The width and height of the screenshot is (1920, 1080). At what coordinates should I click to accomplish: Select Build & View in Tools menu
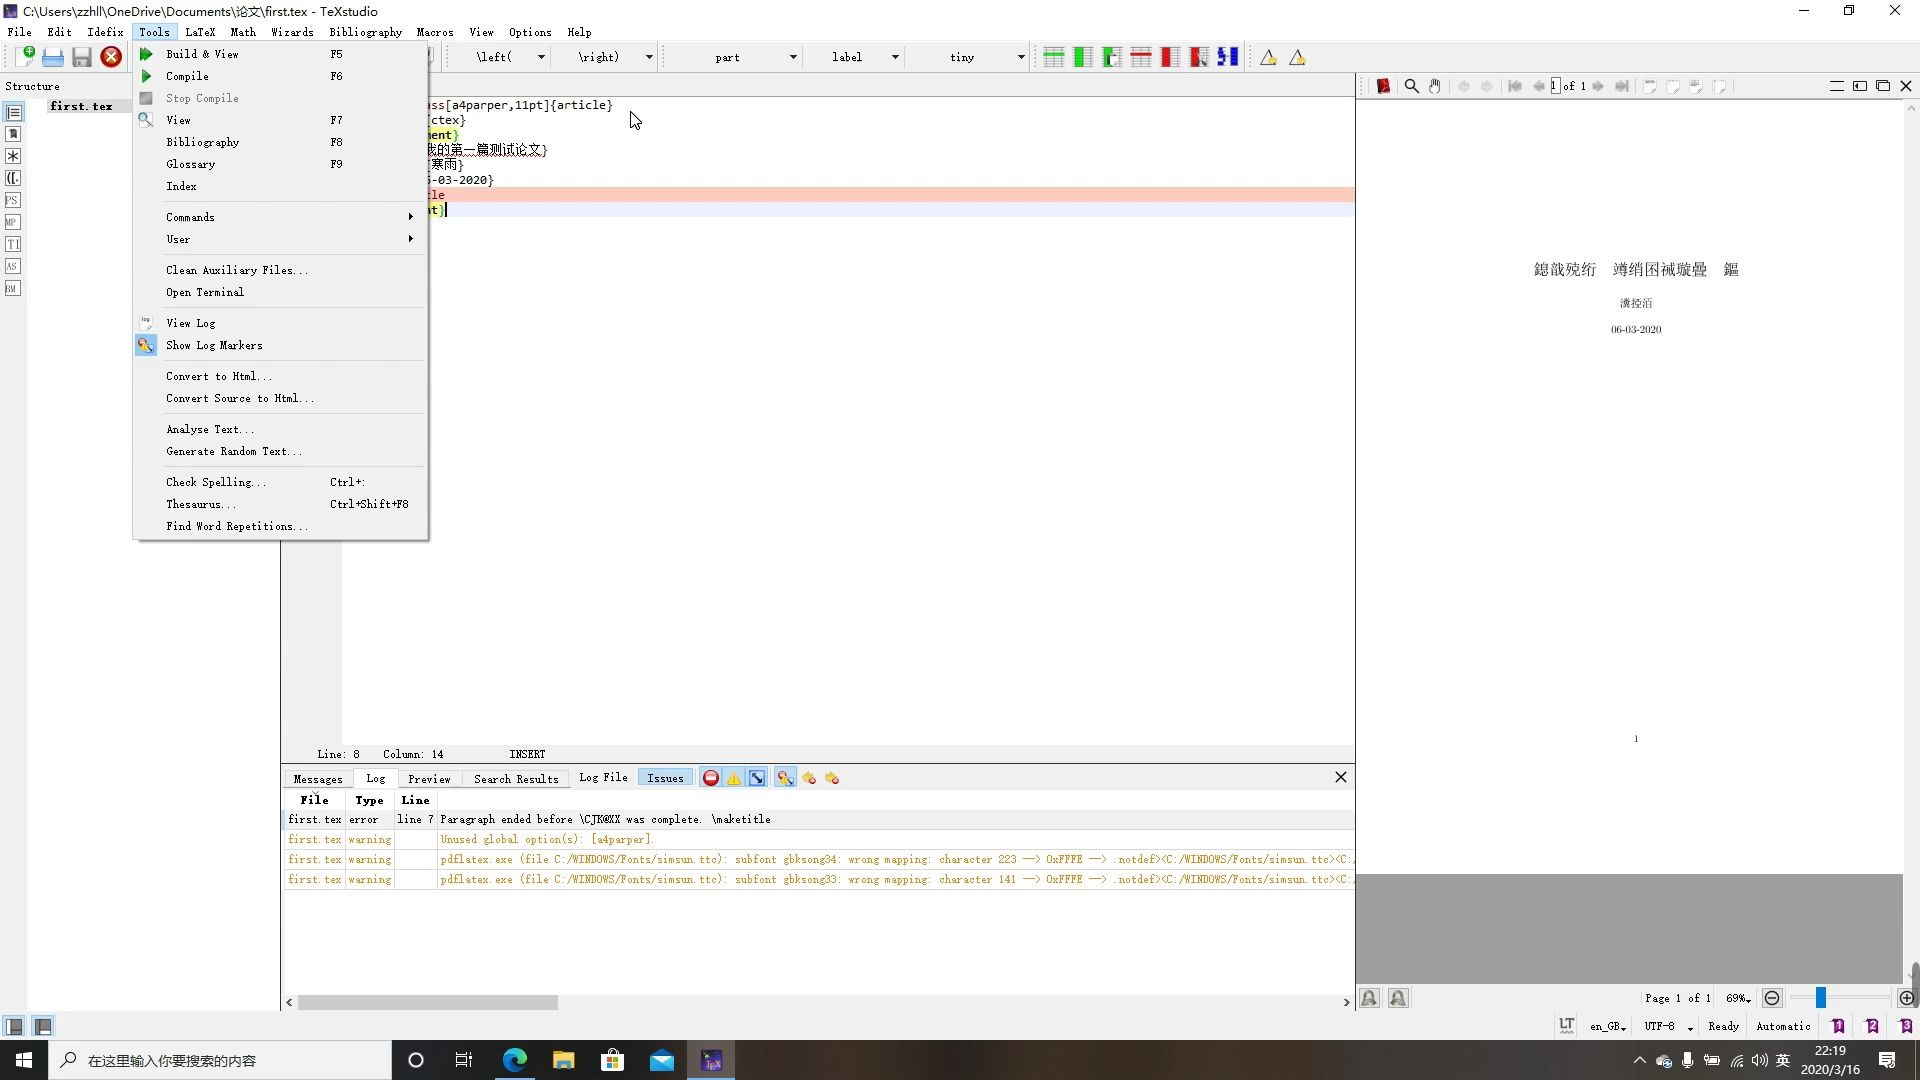[202, 54]
